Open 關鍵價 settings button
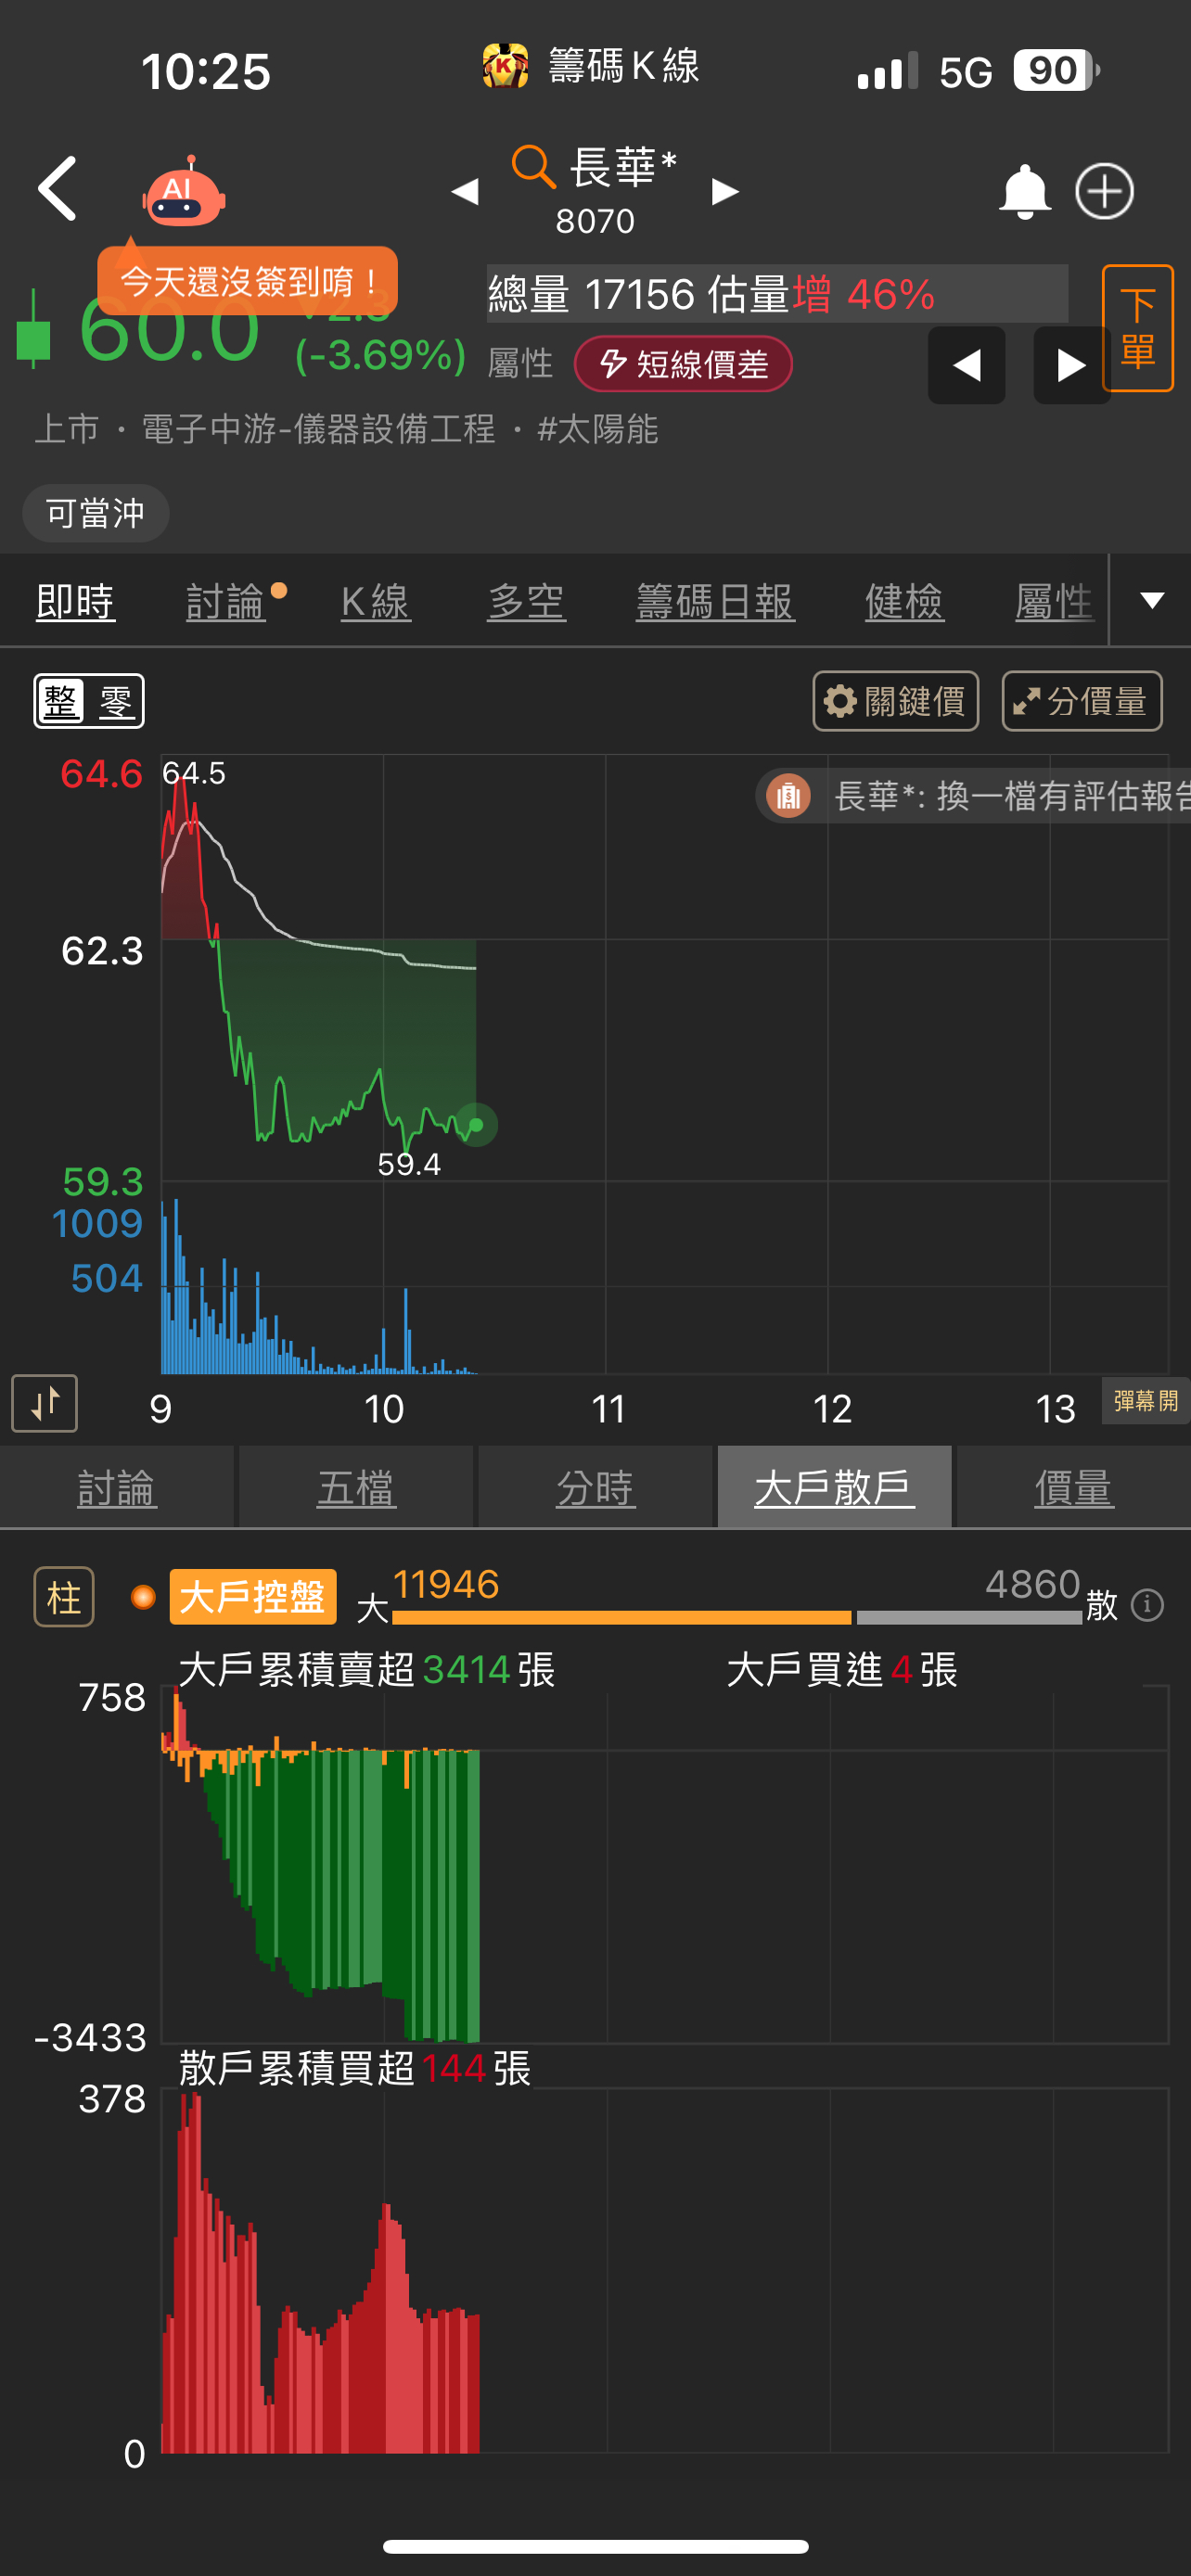 (x=895, y=701)
